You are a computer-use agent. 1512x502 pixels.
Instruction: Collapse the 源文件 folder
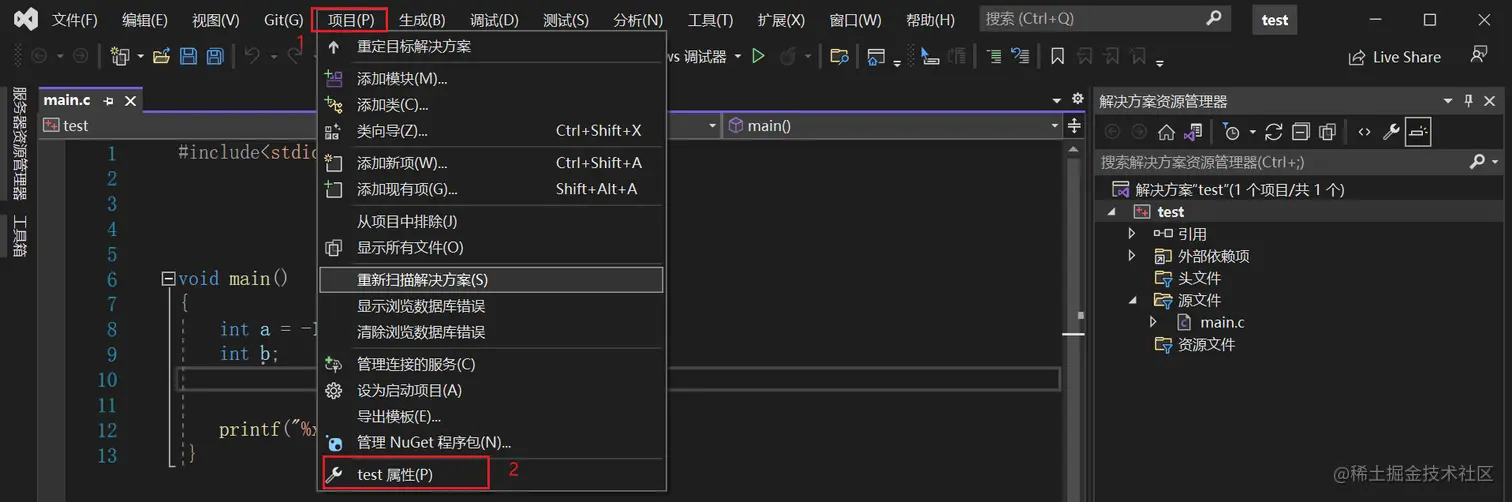pos(1132,300)
